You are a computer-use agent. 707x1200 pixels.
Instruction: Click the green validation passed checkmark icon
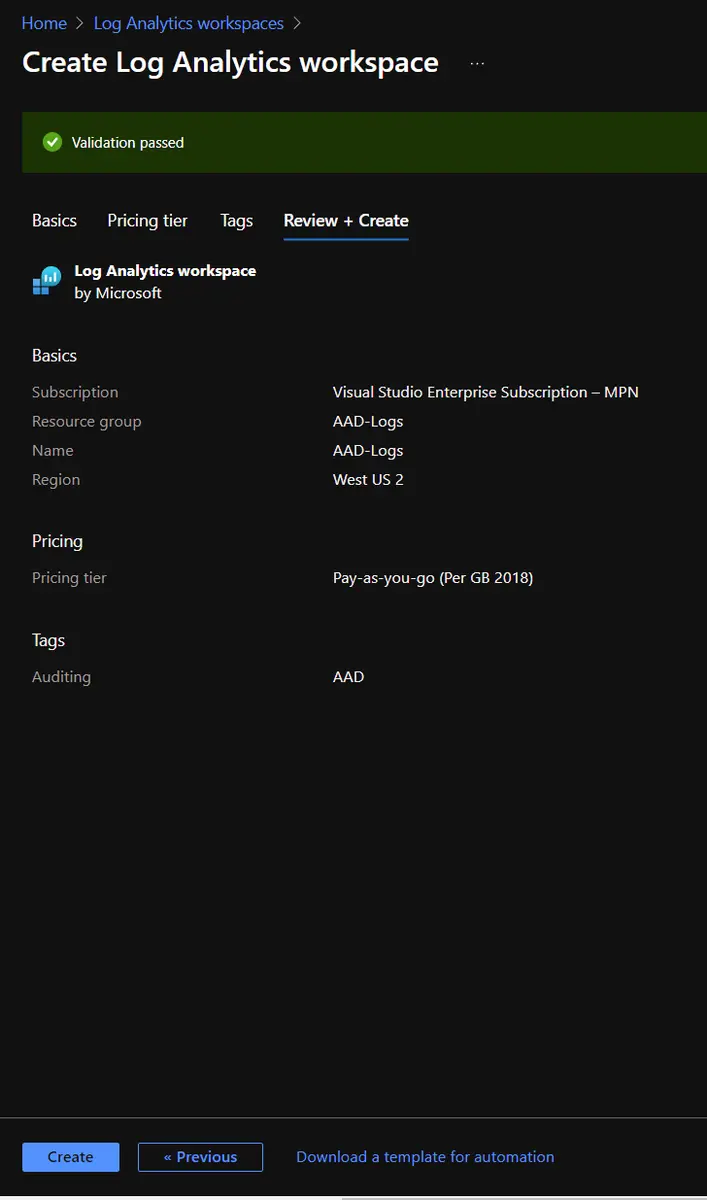point(52,143)
